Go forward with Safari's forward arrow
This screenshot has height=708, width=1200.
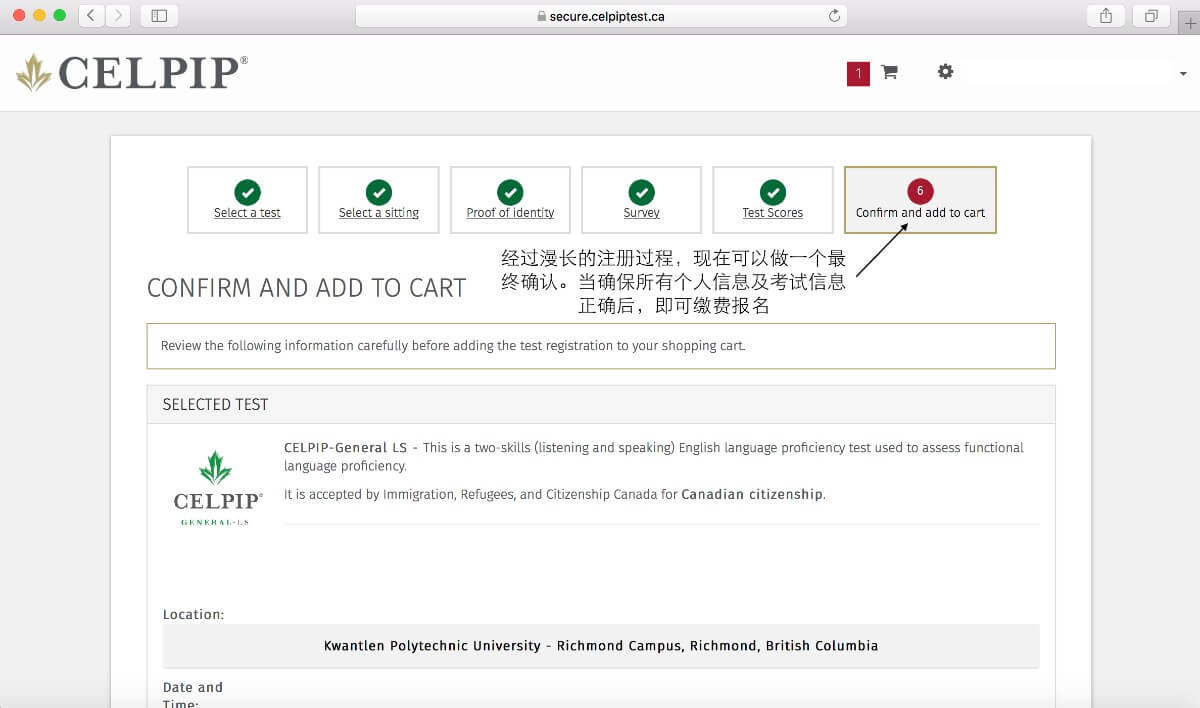[x=118, y=15]
